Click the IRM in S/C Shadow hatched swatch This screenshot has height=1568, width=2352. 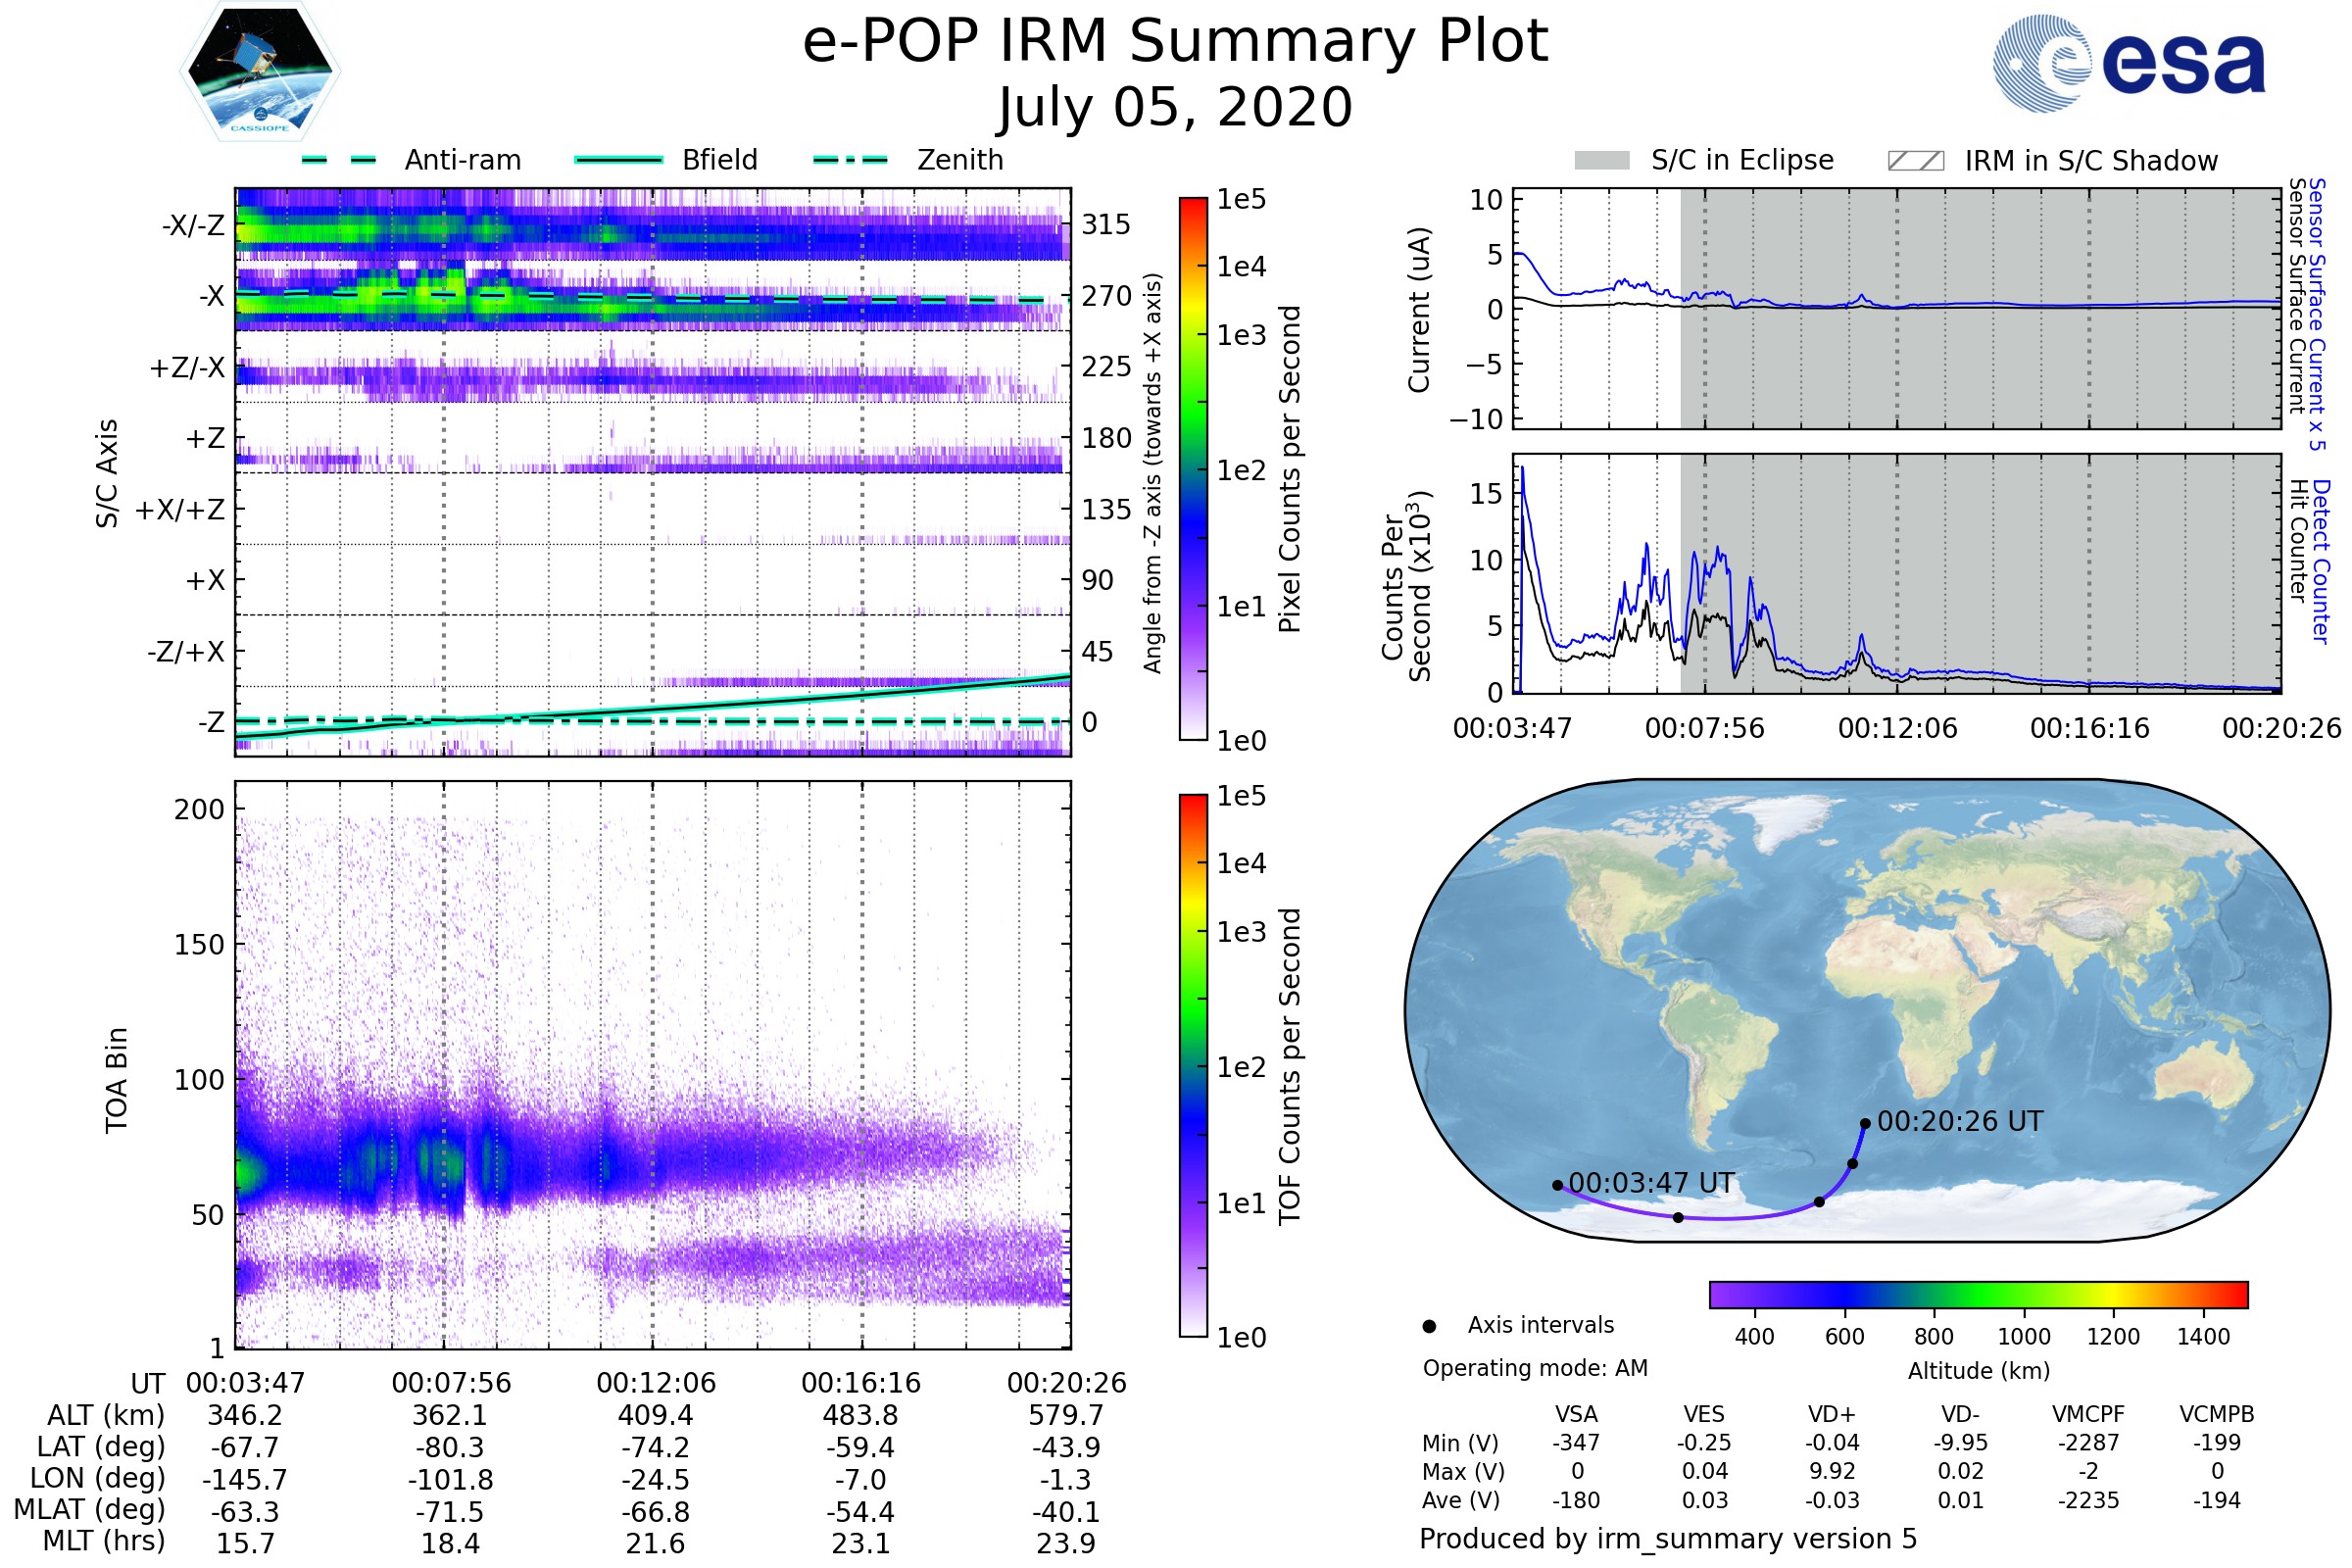(x=1915, y=161)
